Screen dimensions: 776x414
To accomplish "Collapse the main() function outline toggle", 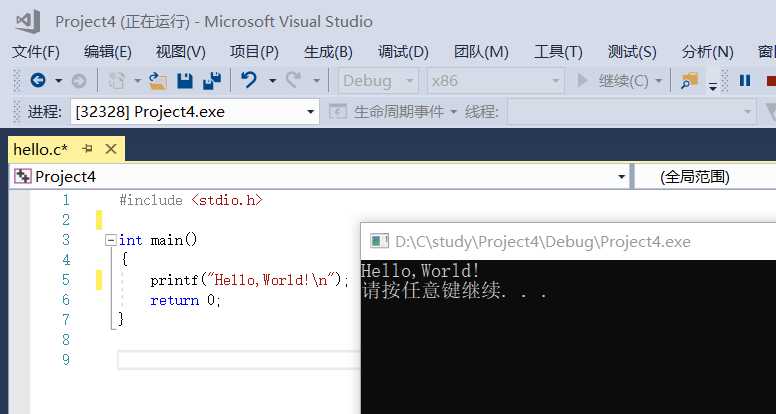I will click(x=111, y=240).
